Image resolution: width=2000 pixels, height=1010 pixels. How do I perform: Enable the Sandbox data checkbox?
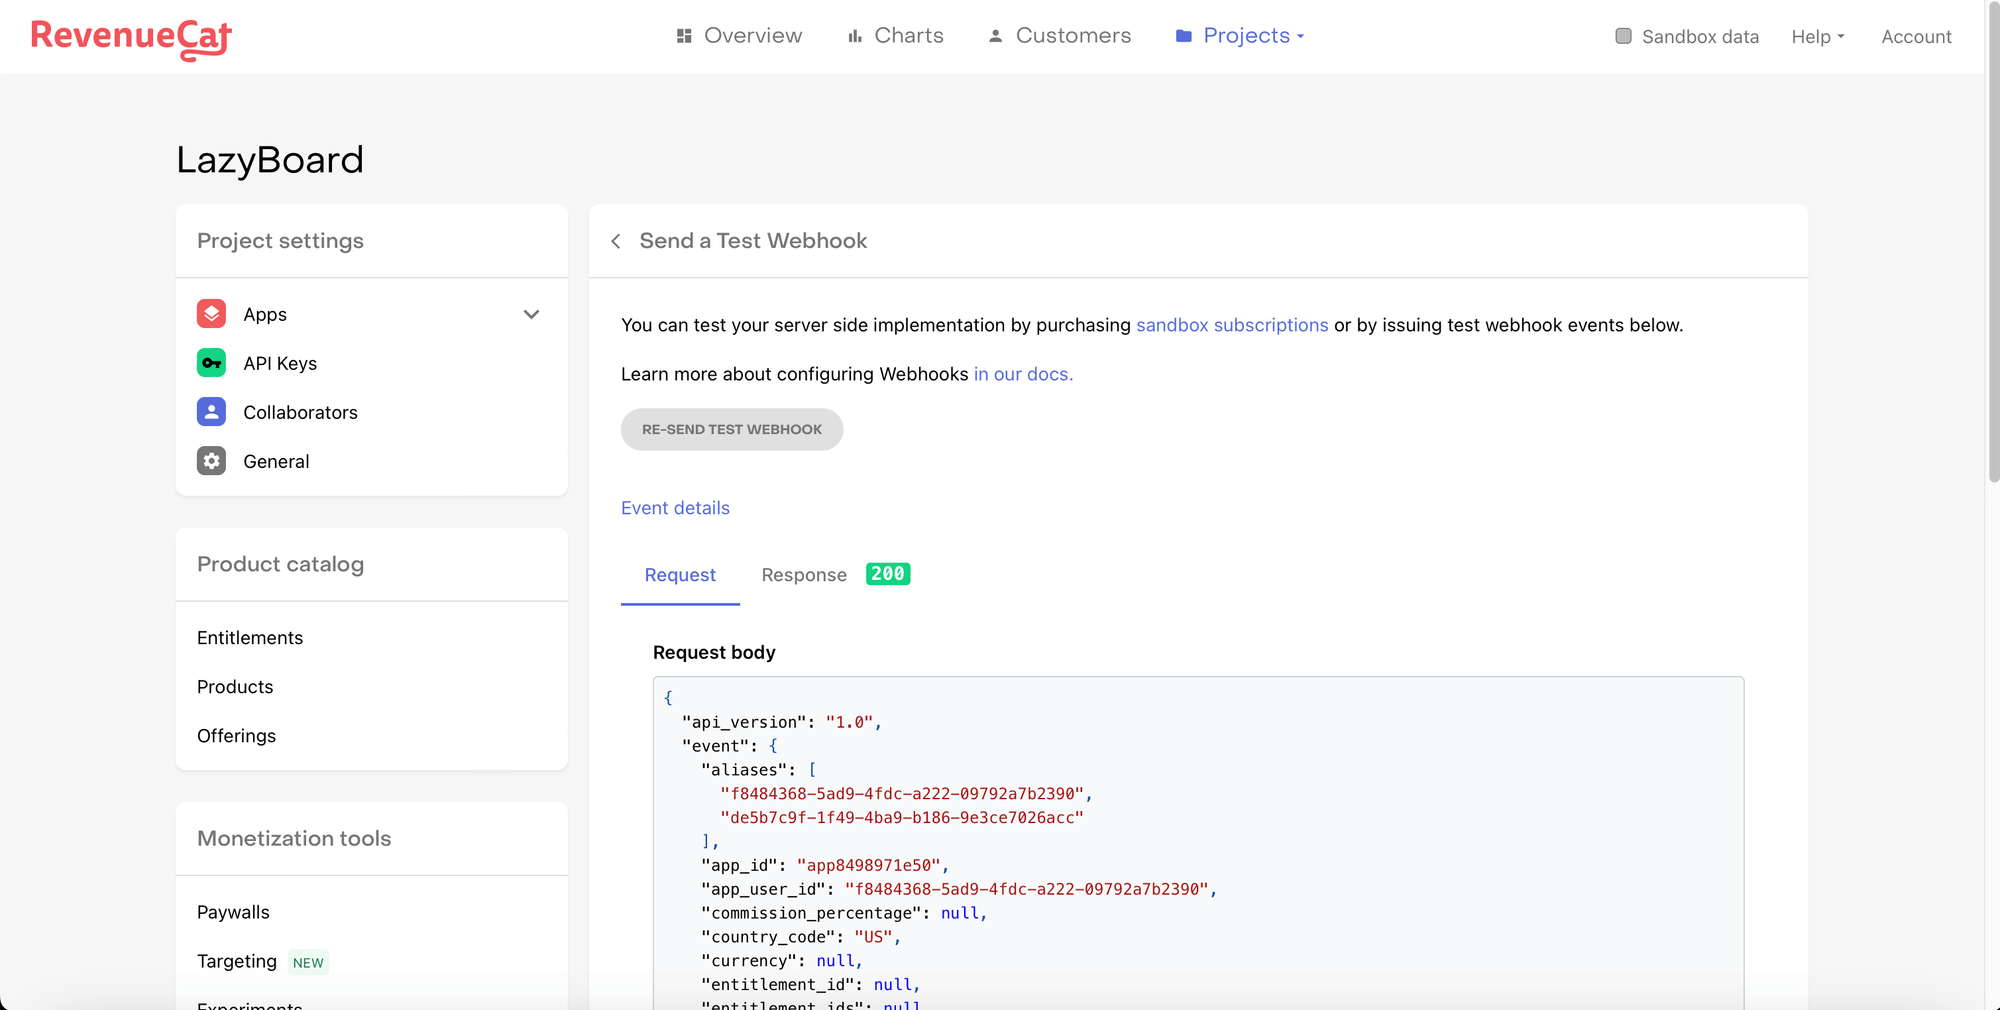click(x=1623, y=36)
